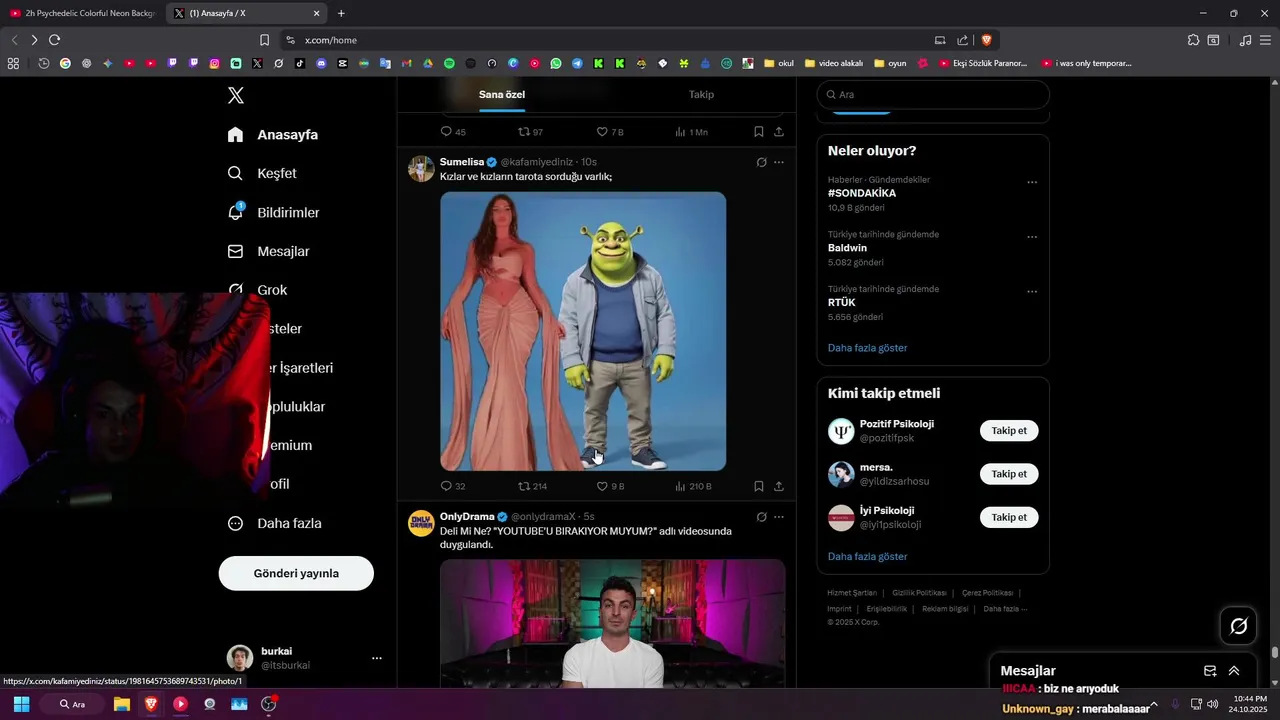Viewport: 1280px width, 720px height.
Task: Open the Keşfet search page
Action: [x=262, y=173]
